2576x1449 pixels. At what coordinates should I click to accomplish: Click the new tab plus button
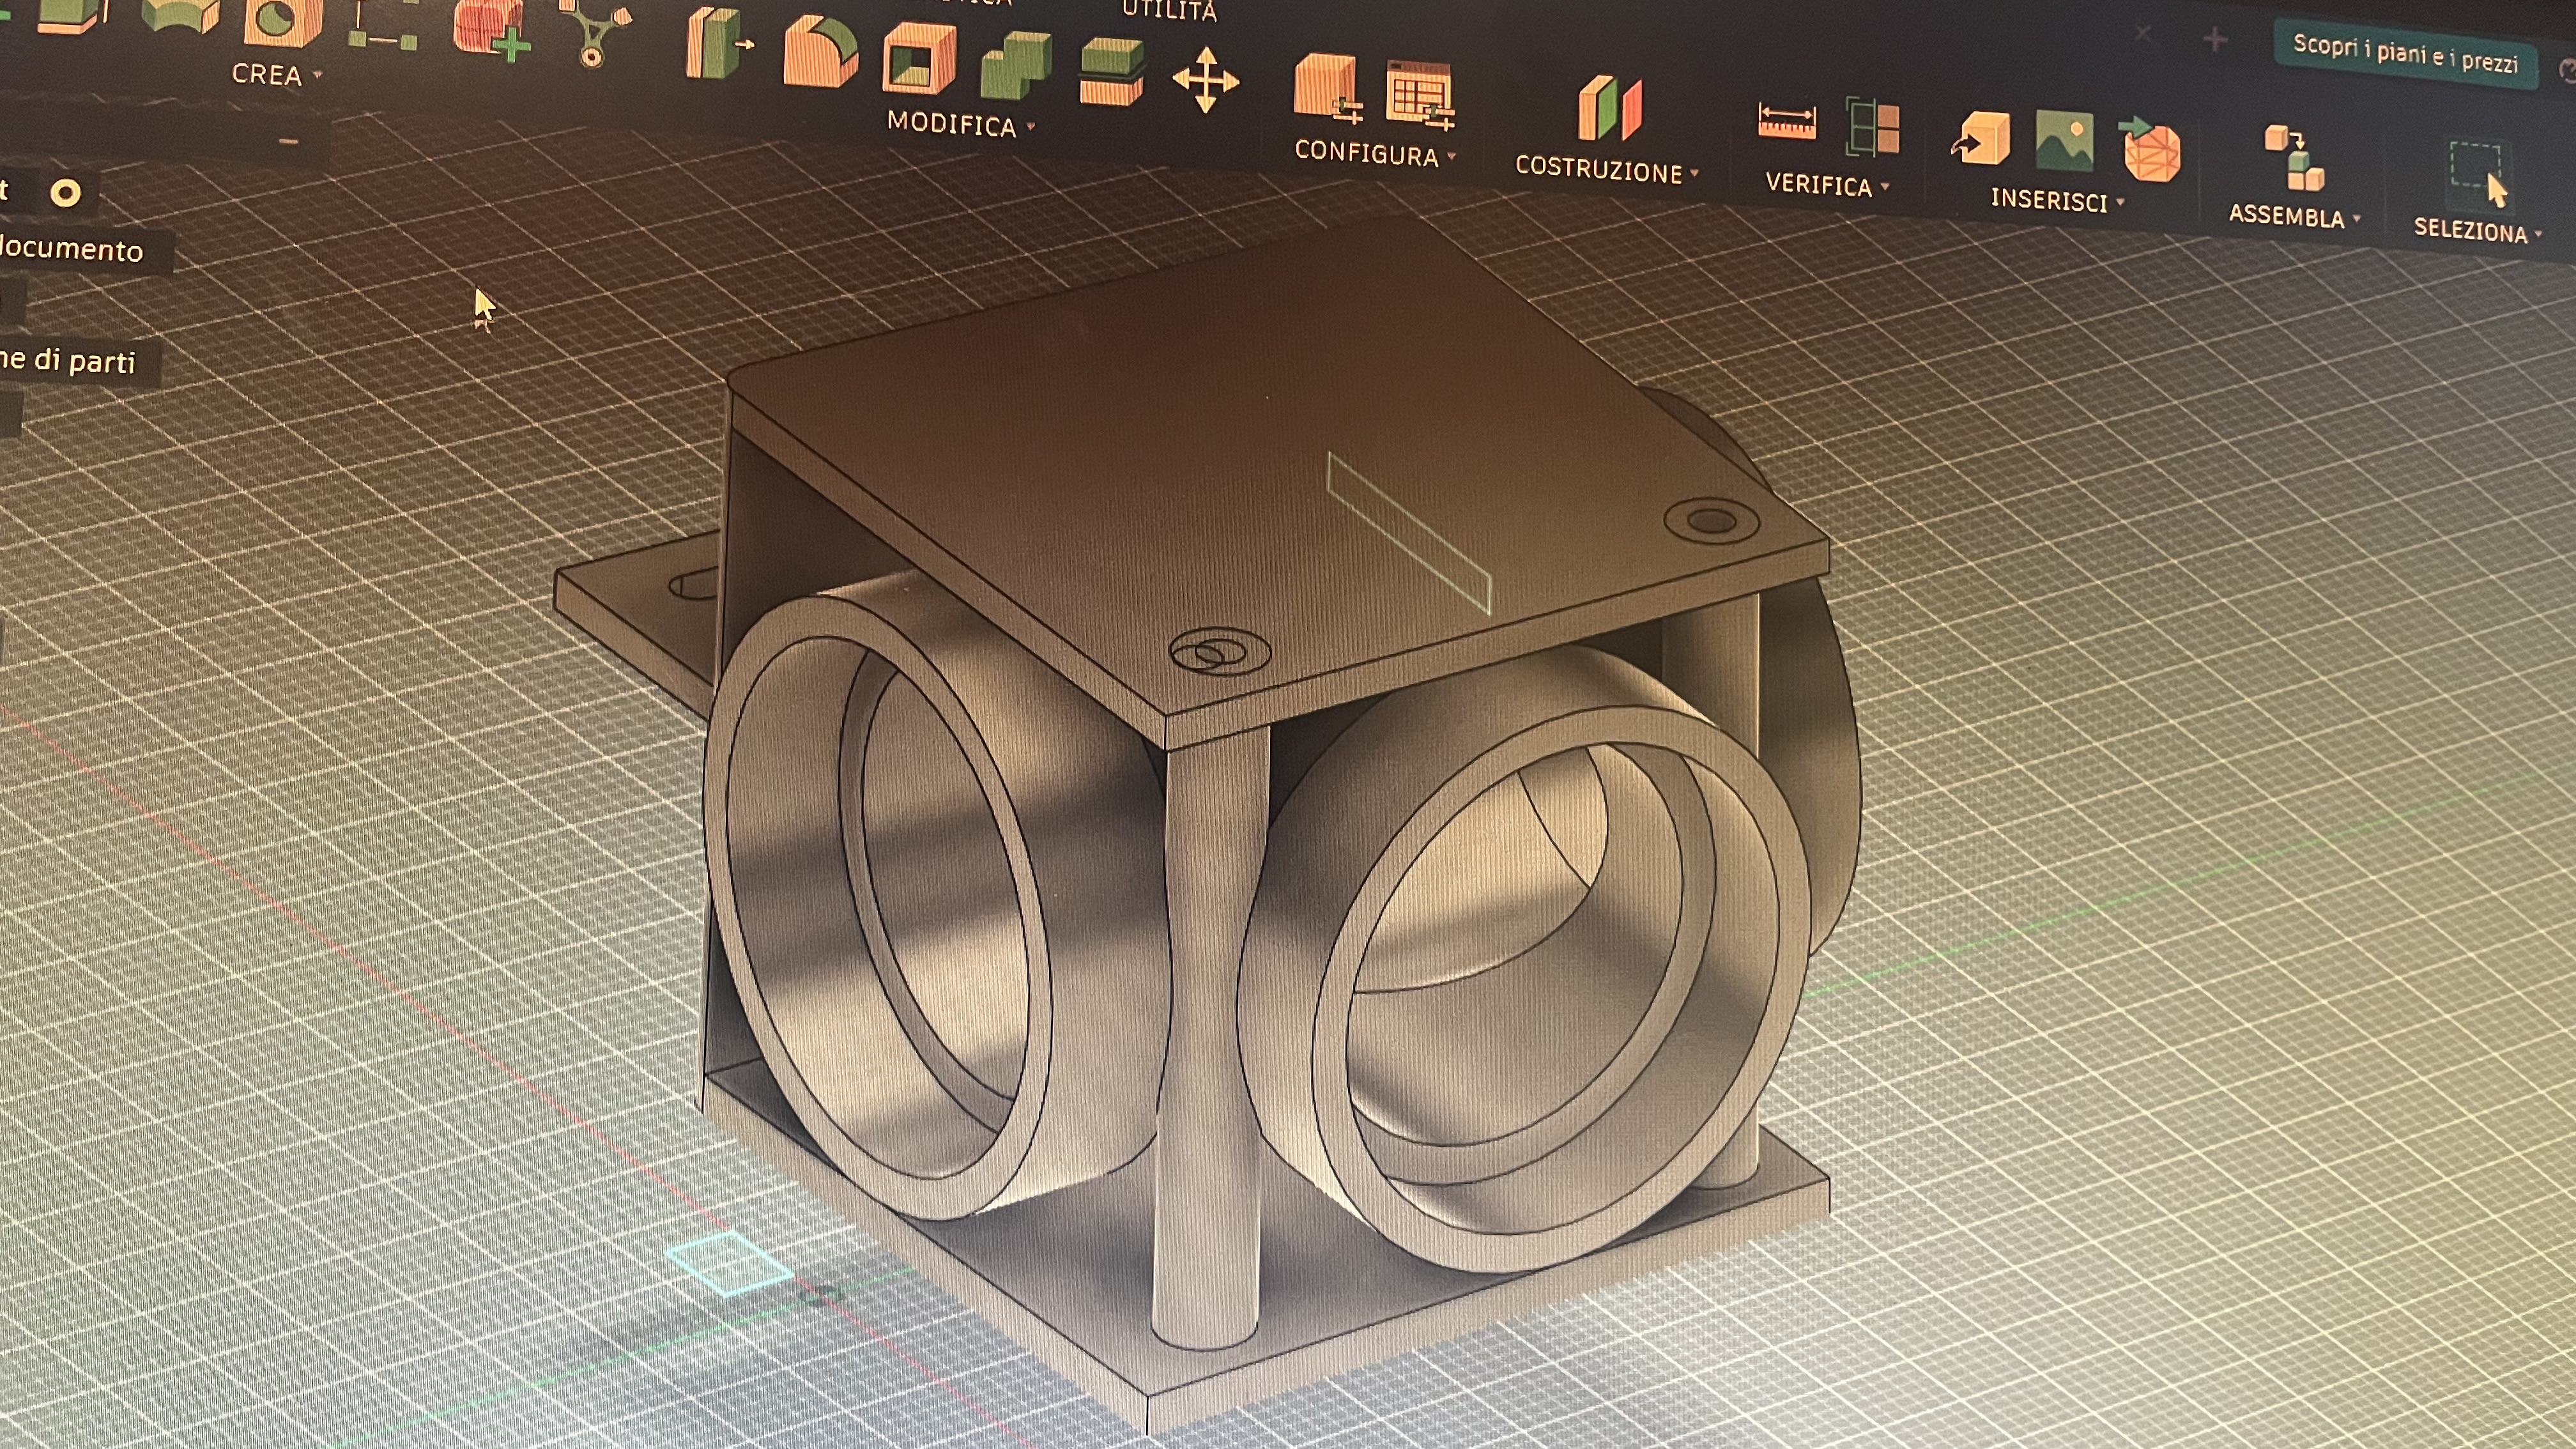tap(2215, 40)
